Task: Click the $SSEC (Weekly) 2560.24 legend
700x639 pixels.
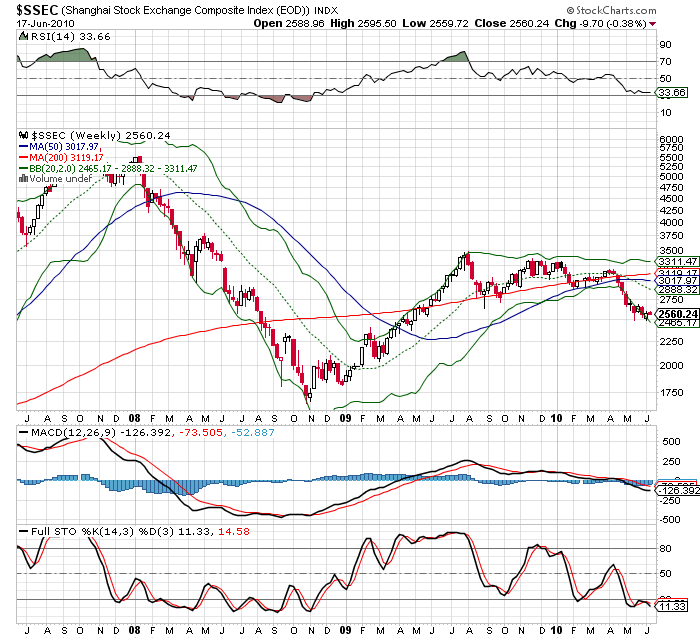Action: click(101, 135)
